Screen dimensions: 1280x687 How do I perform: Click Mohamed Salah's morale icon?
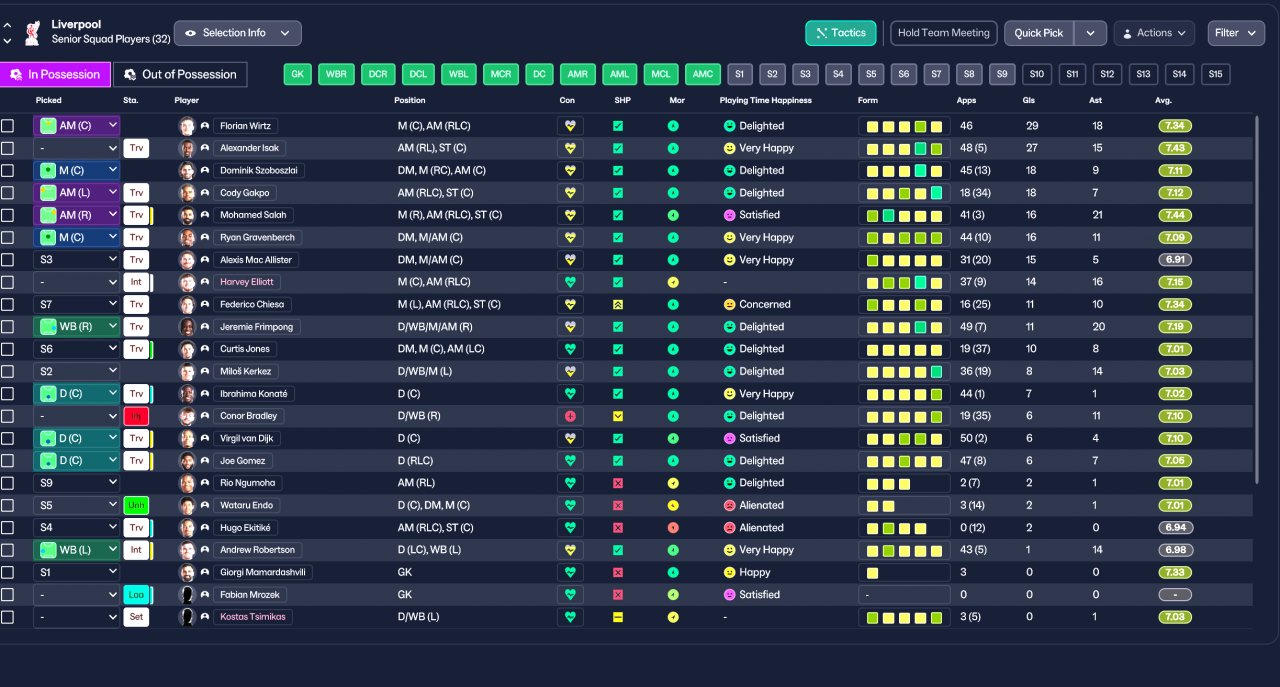pyautogui.click(x=674, y=215)
